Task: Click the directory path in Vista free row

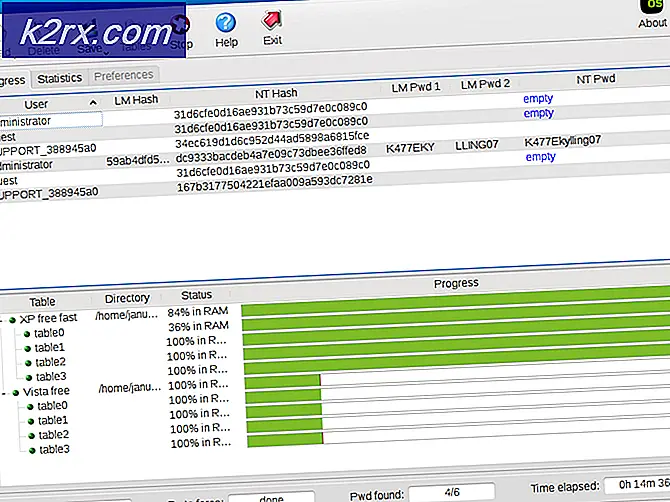Action: pos(130,388)
